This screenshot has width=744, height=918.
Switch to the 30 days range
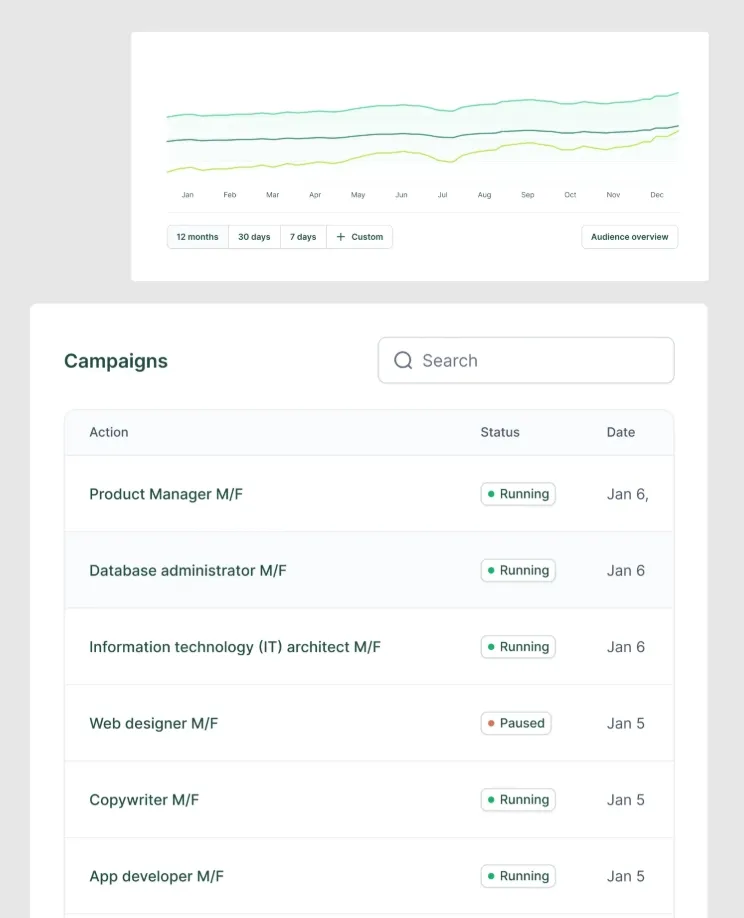click(254, 237)
